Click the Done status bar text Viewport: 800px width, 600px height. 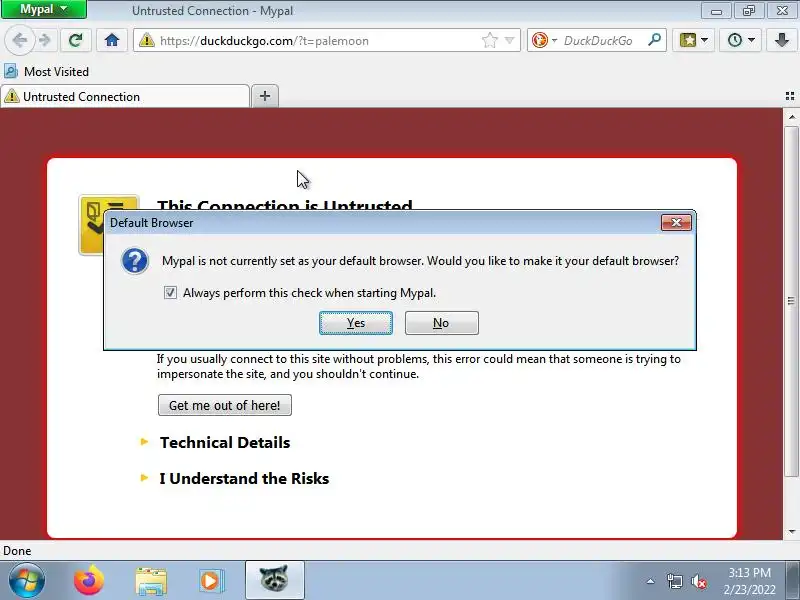tap(17, 551)
